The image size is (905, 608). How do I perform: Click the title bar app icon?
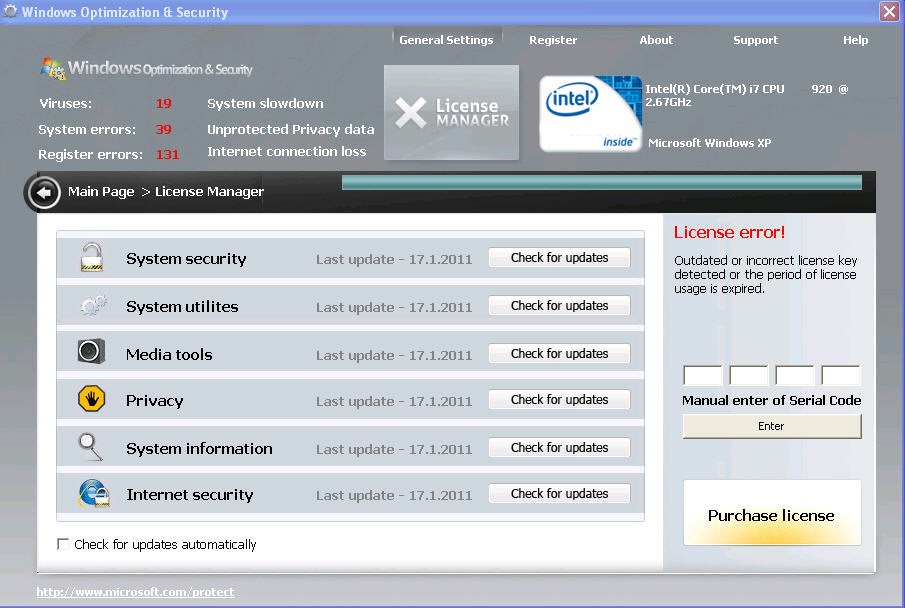point(10,11)
